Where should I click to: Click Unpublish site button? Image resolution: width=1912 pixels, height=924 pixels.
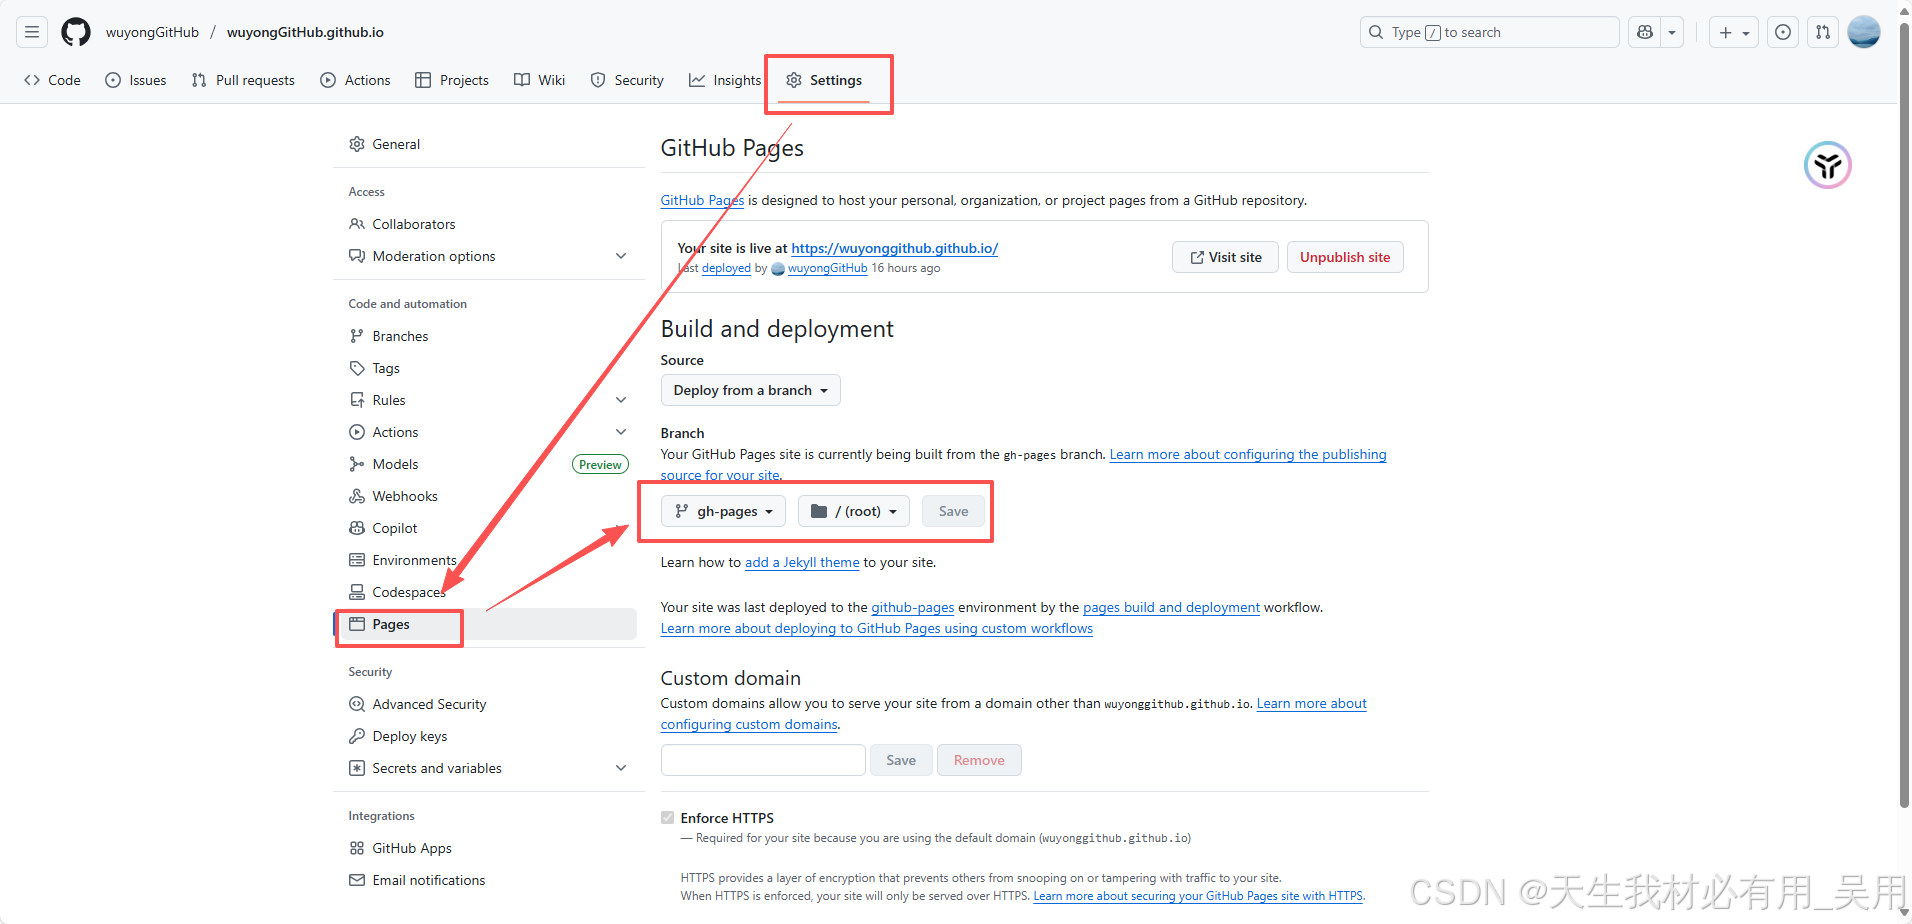(x=1345, y=257)
